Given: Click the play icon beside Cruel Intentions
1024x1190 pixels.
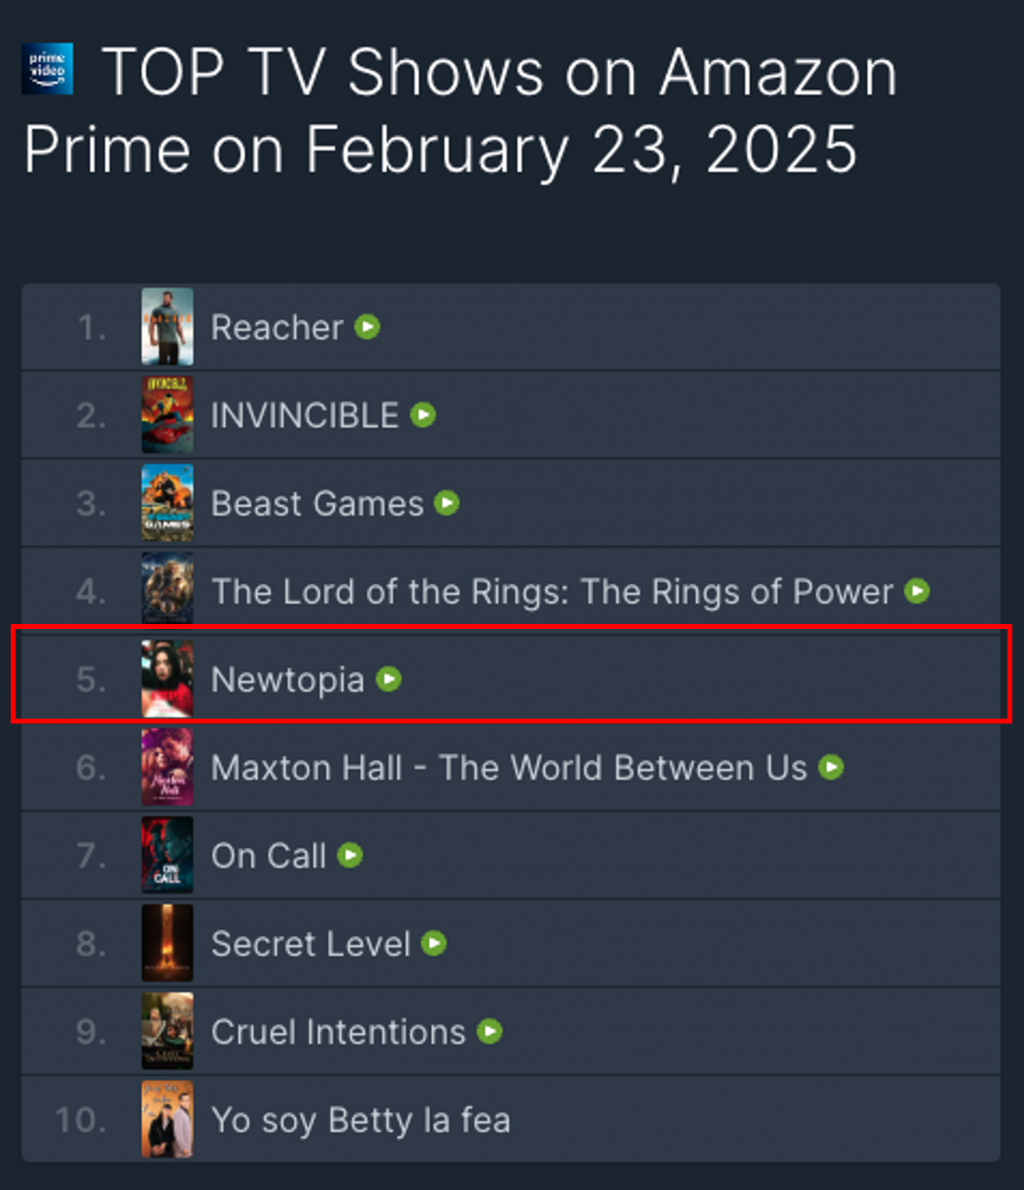Looking at the screenshot, I should 490,1032.
